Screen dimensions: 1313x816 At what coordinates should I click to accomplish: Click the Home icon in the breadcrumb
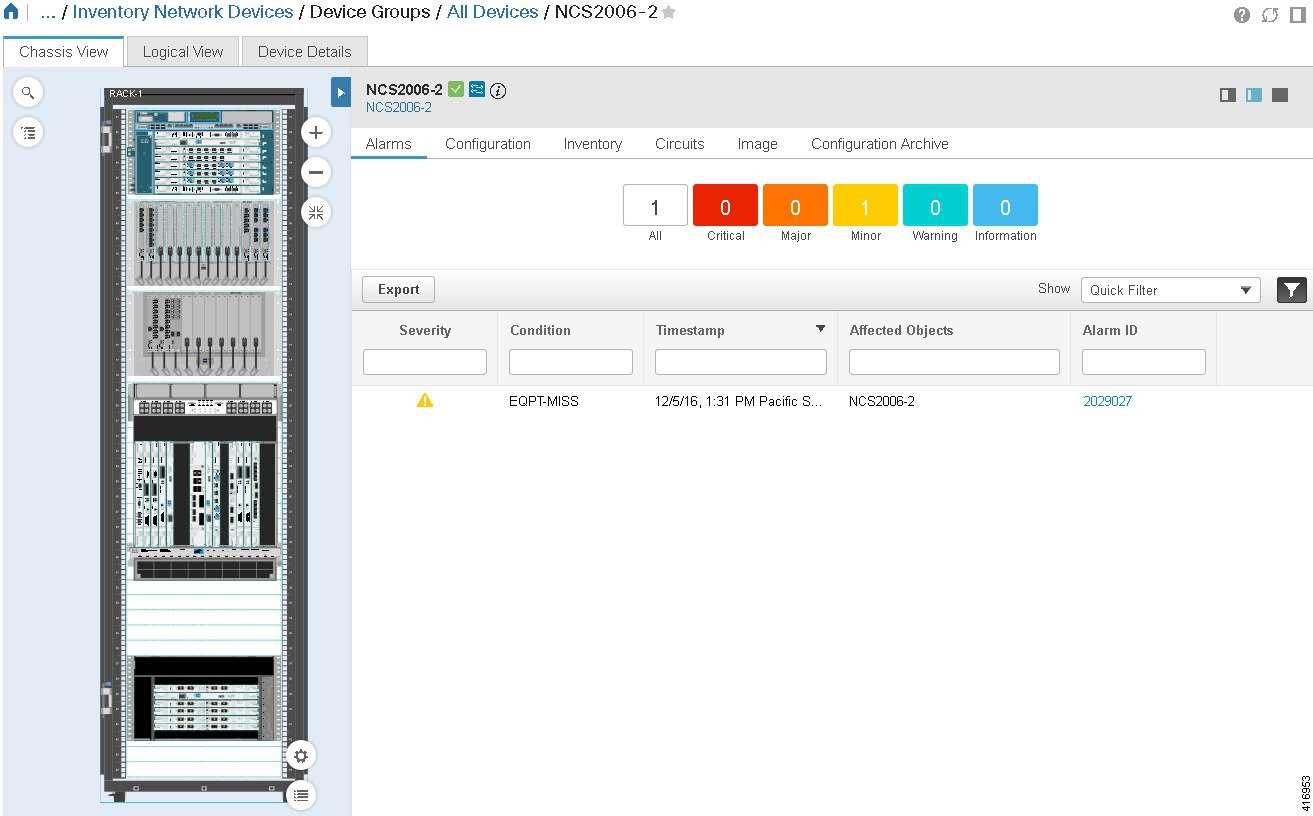pos(10,13)
